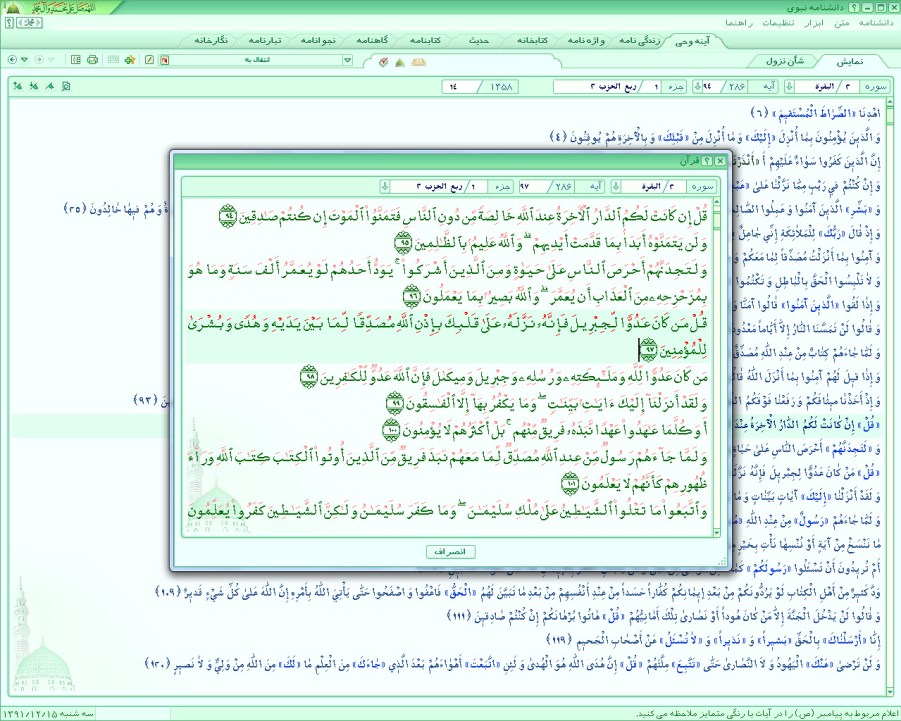Viewport: 901px width, 721px height.
Task: Open the ابزار menu
Action: pyautogui.click(x=814, y=23)
